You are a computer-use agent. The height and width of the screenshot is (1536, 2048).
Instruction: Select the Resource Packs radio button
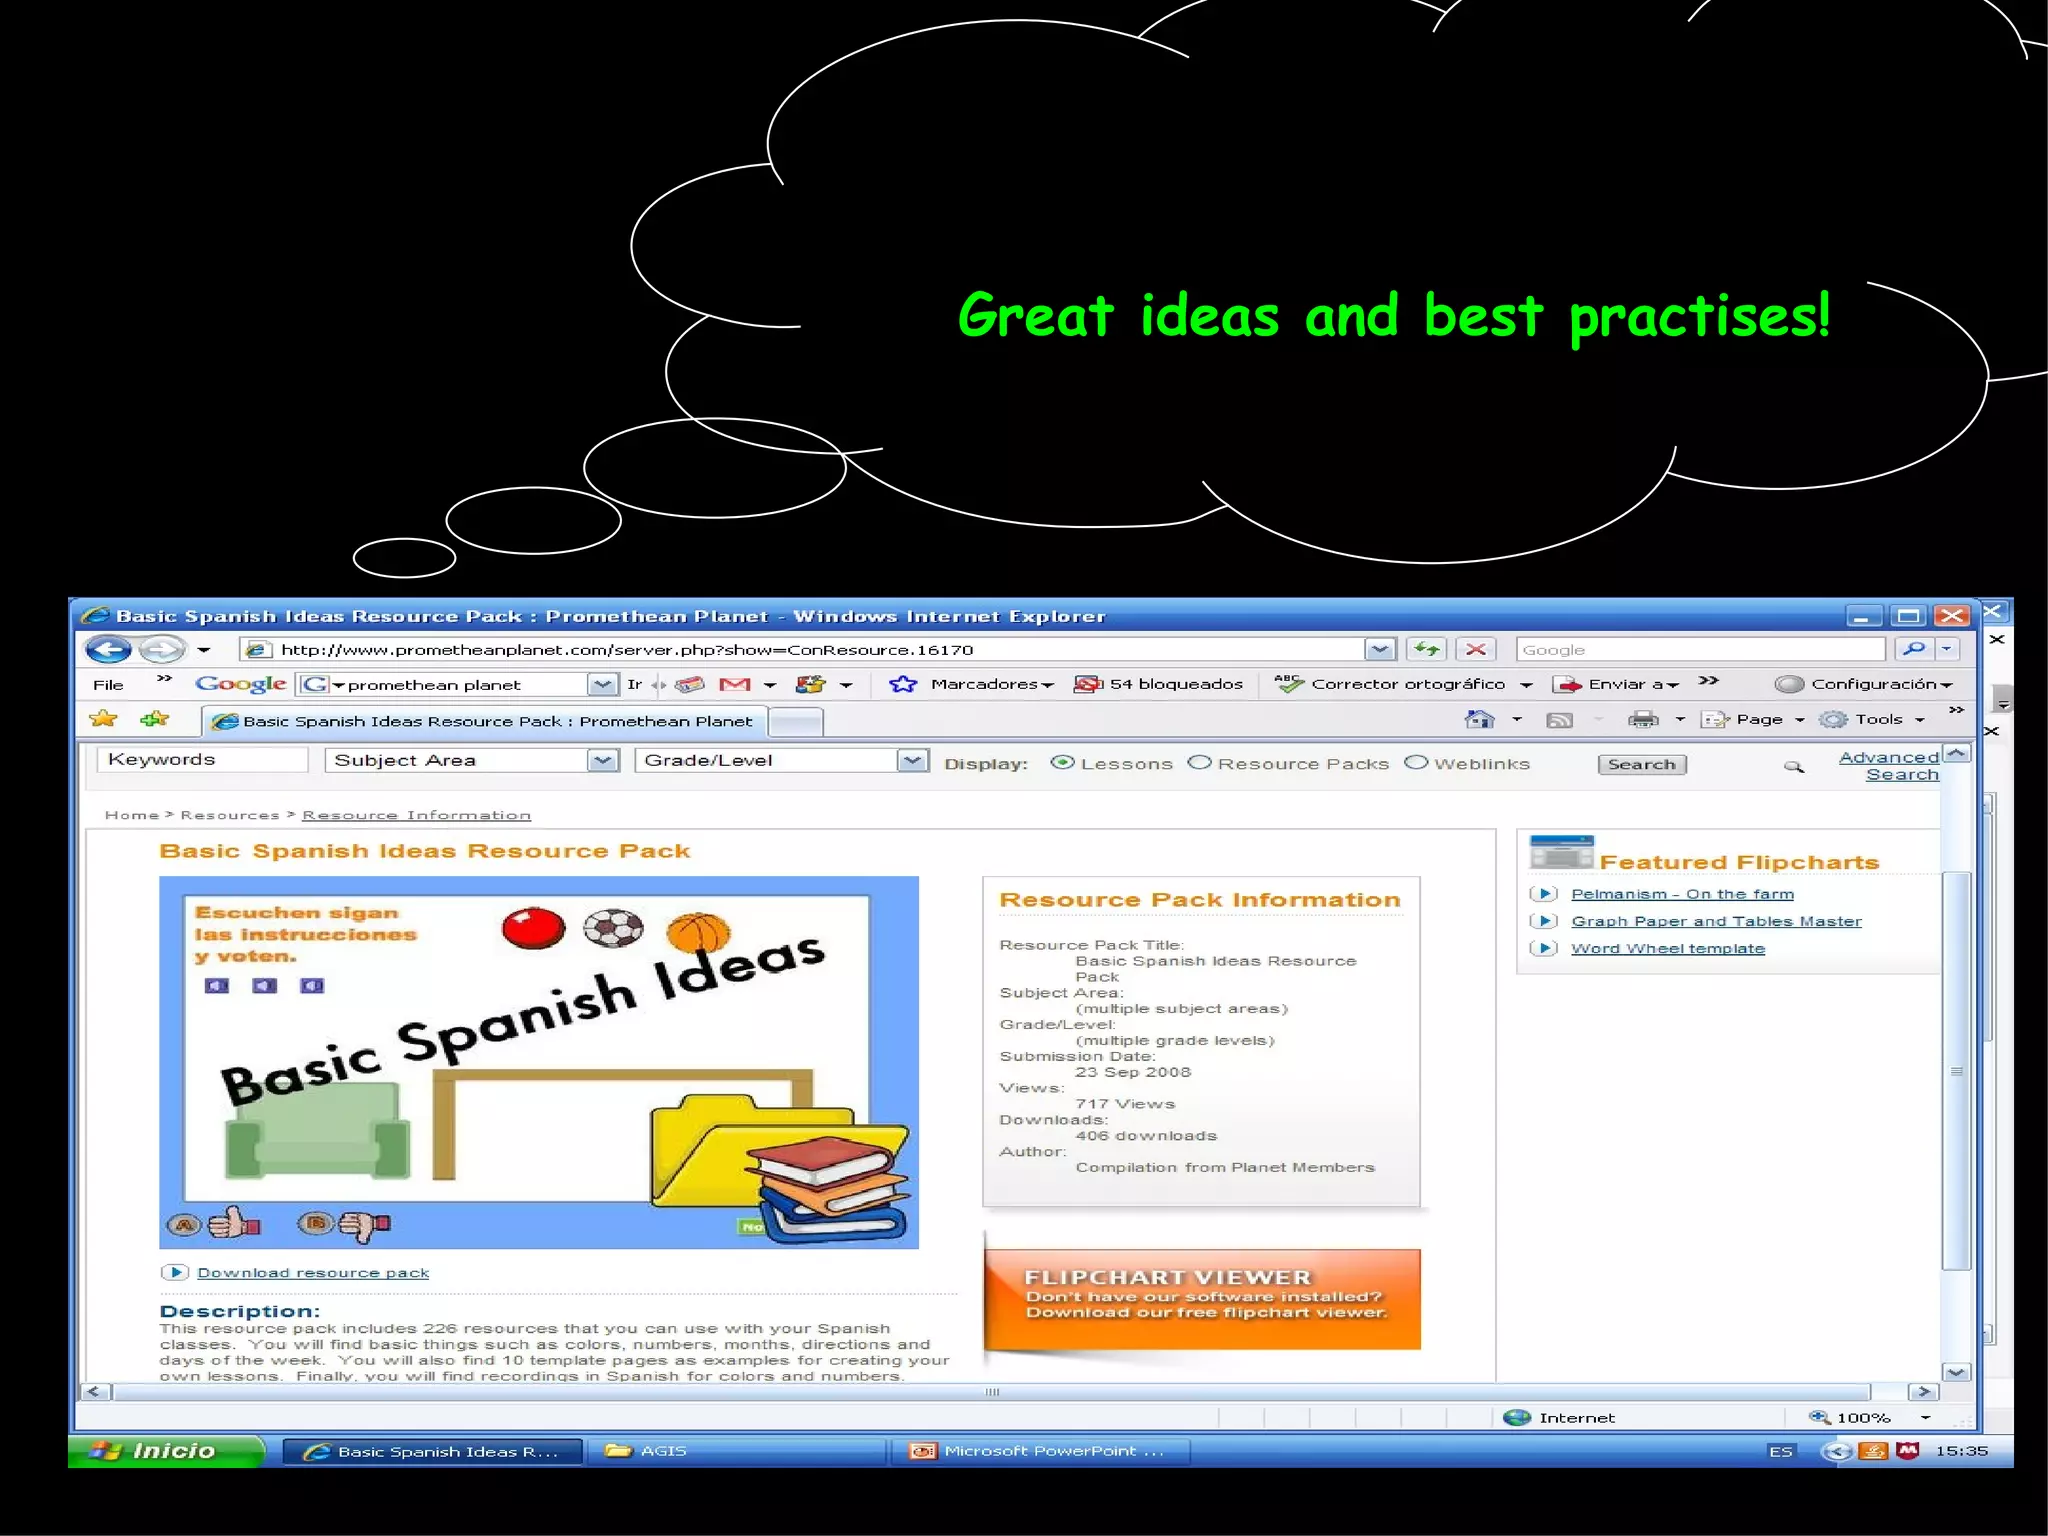click(1199, 762)
